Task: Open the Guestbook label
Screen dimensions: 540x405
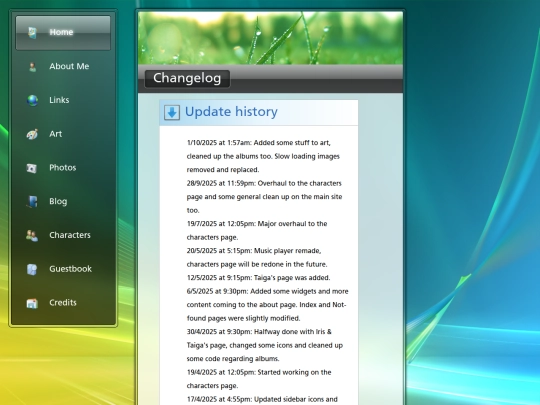Action: [71, 269]
